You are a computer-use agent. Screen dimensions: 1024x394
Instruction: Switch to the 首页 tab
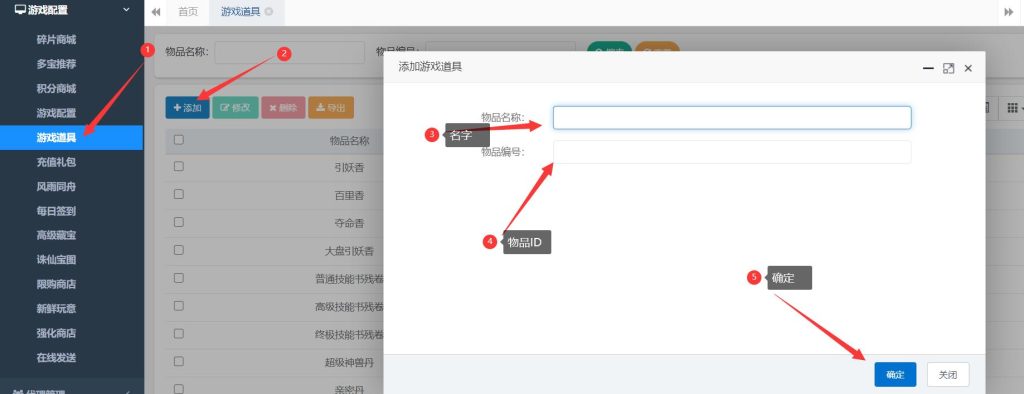(188, 12)
